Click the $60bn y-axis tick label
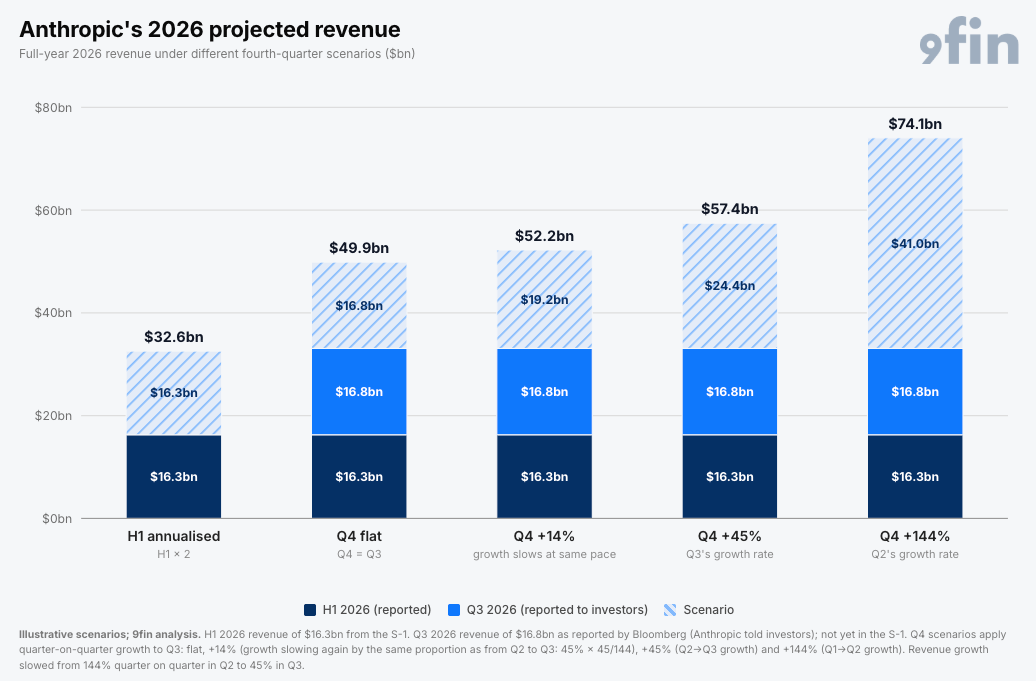Screen dimensions: 1036x681 point(54,211)
